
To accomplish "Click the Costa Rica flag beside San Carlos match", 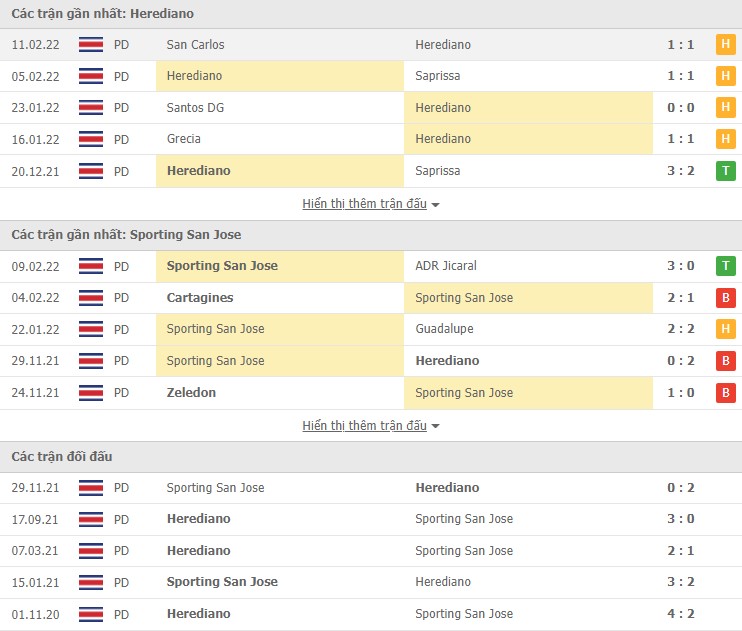I will pos(90,45).
